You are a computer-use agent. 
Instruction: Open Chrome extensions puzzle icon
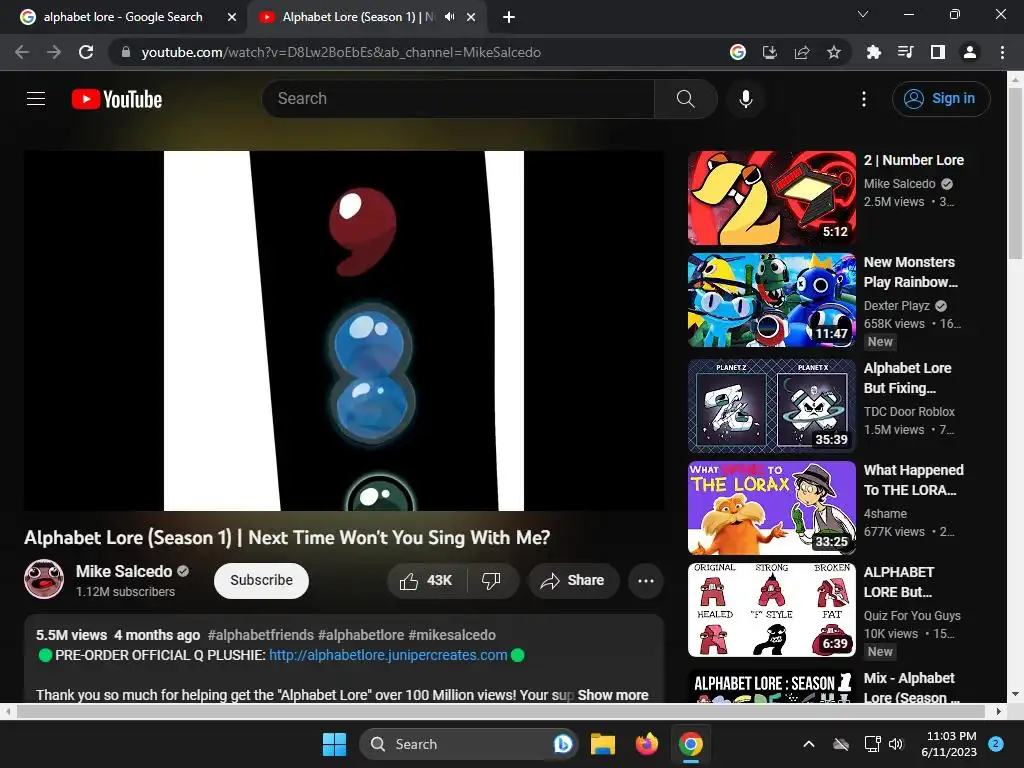click(x=873, y=52)
